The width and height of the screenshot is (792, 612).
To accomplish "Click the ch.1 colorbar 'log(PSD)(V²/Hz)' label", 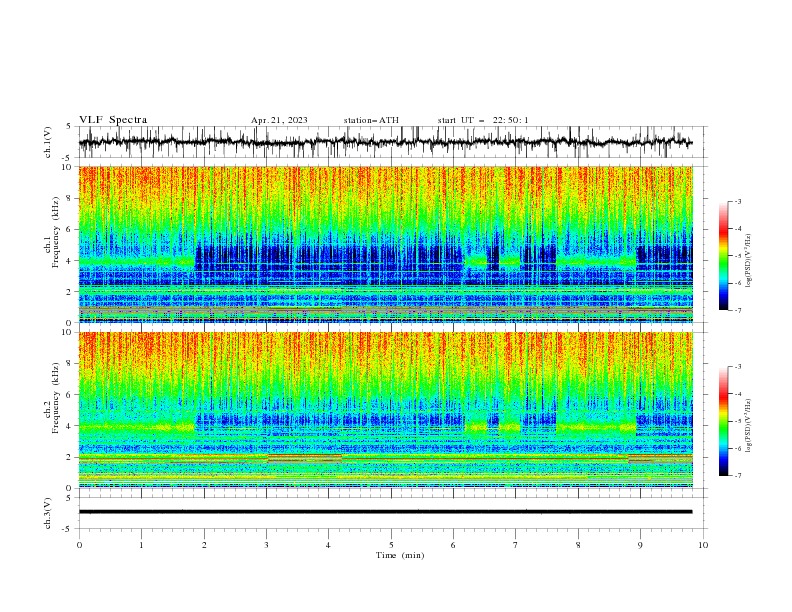I will tap(749, 261).
